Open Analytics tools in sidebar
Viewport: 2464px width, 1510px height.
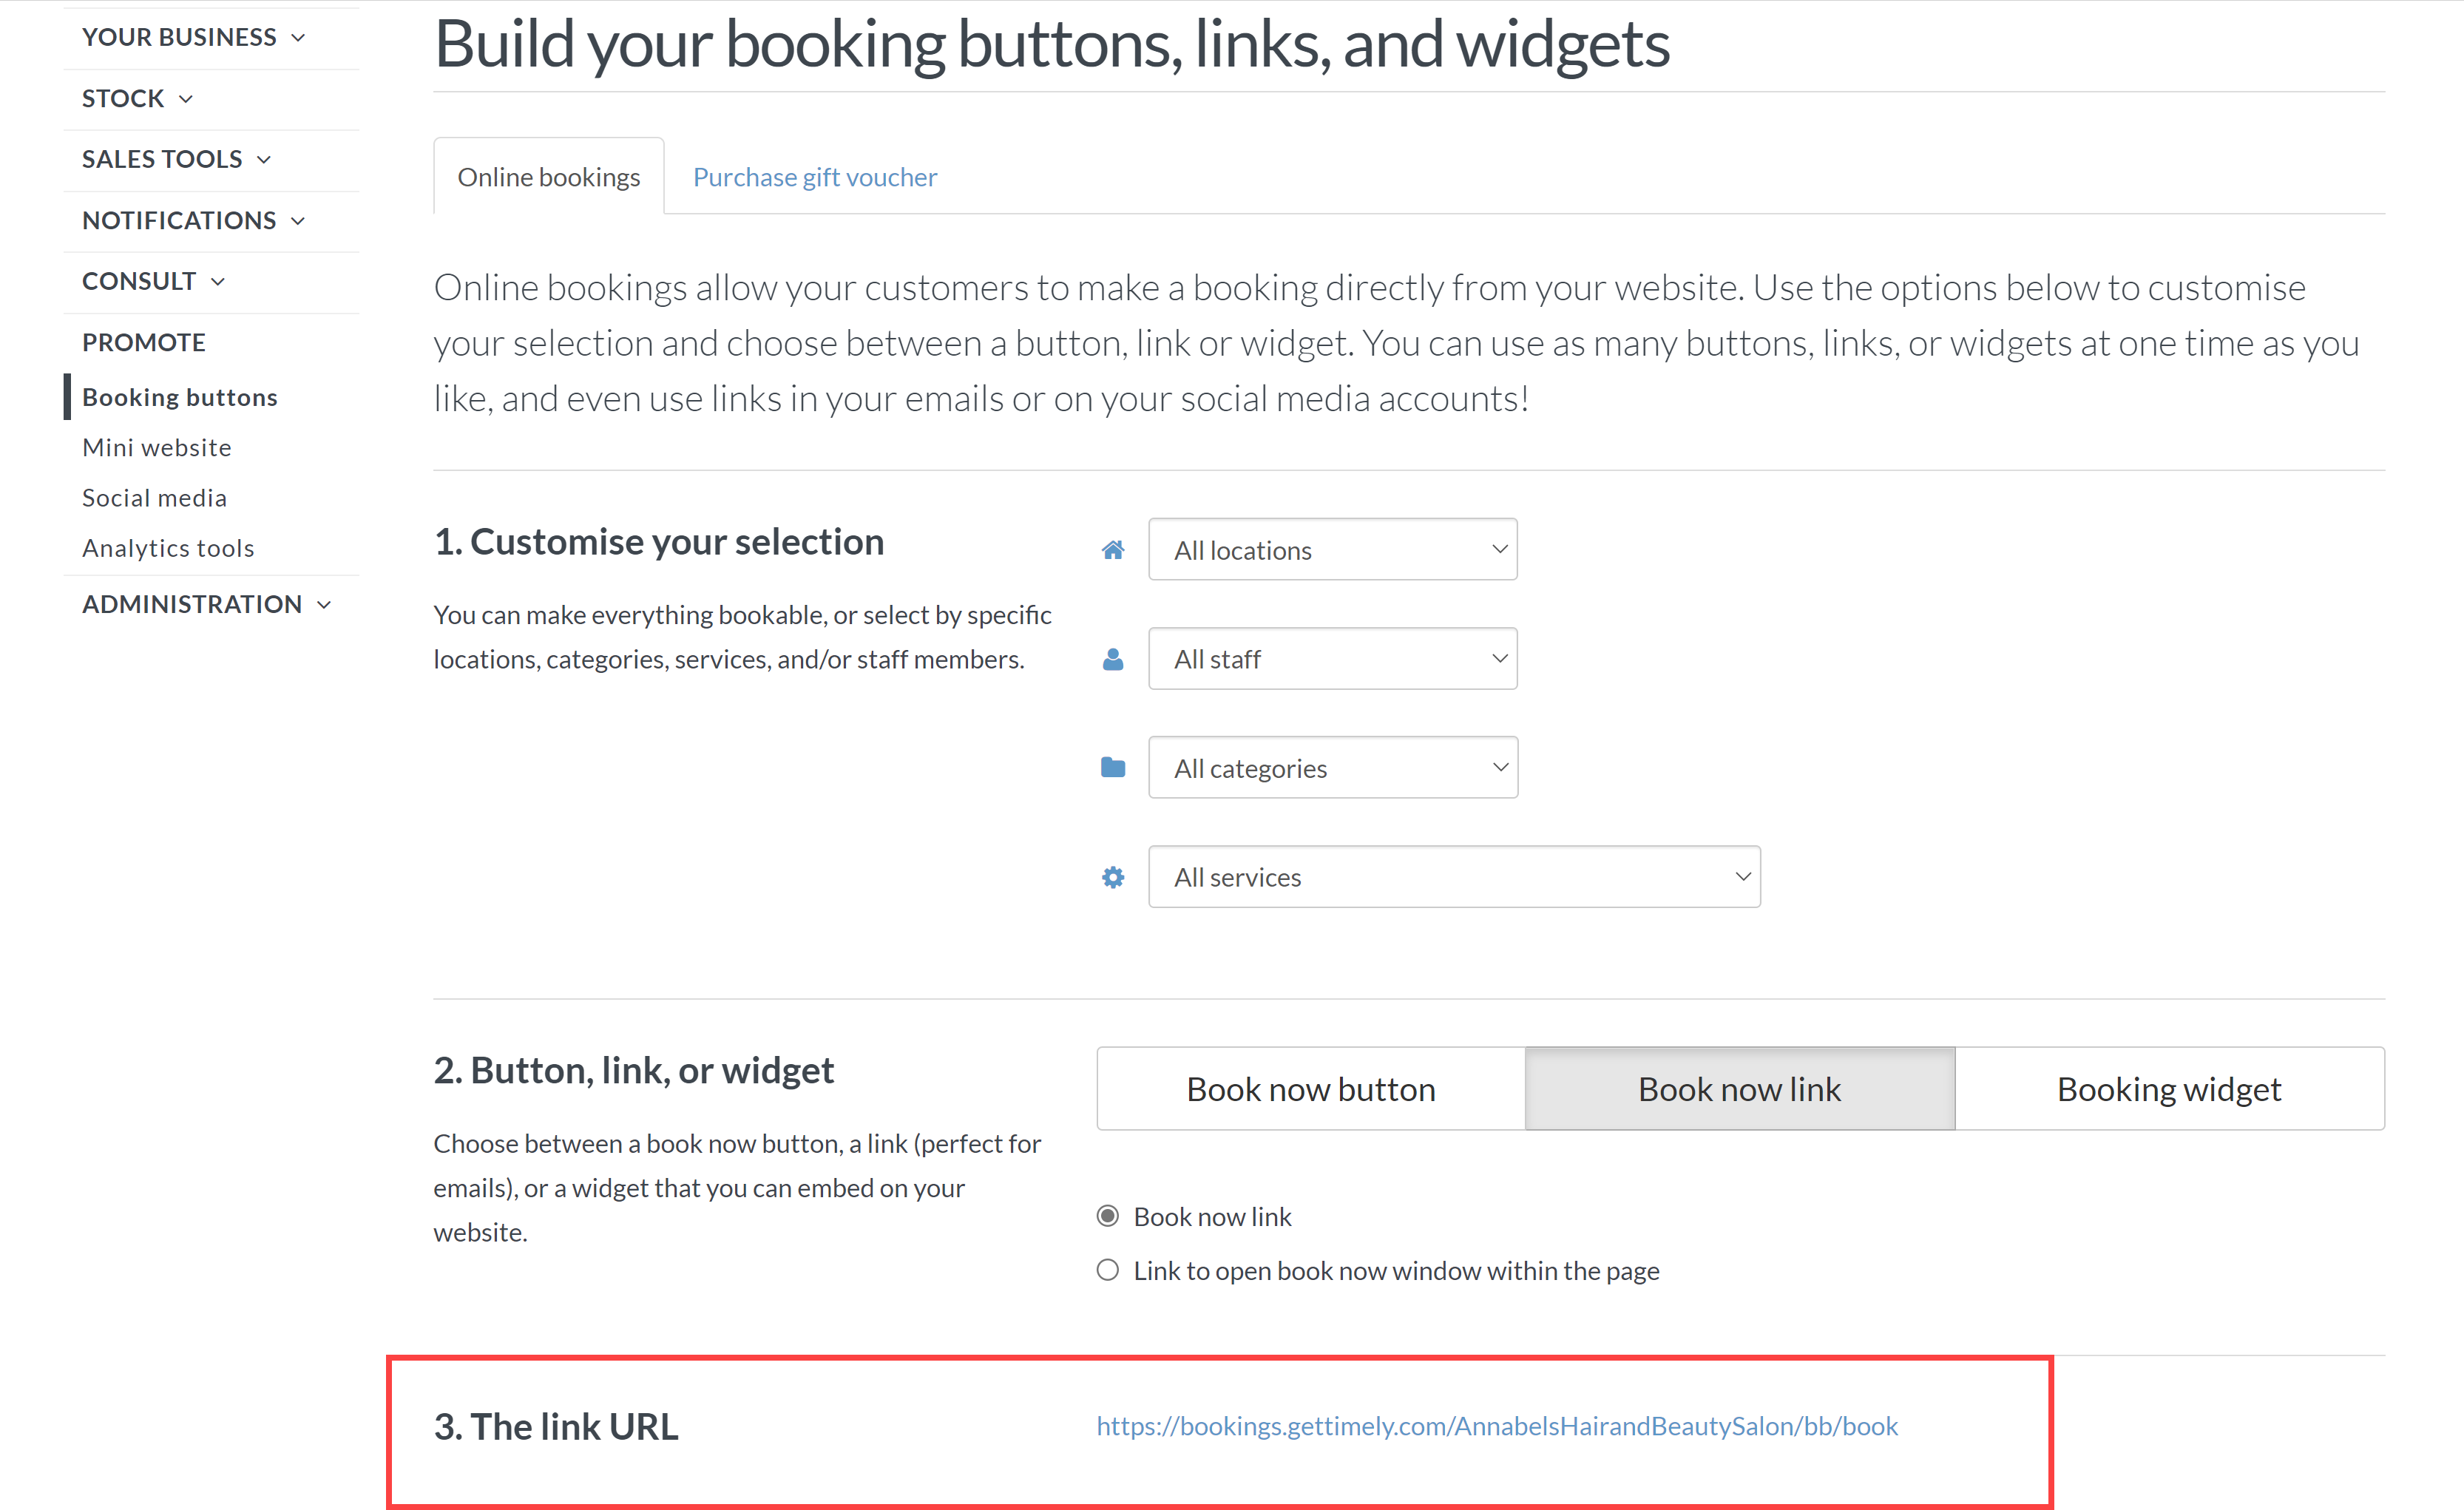[168, 548]
